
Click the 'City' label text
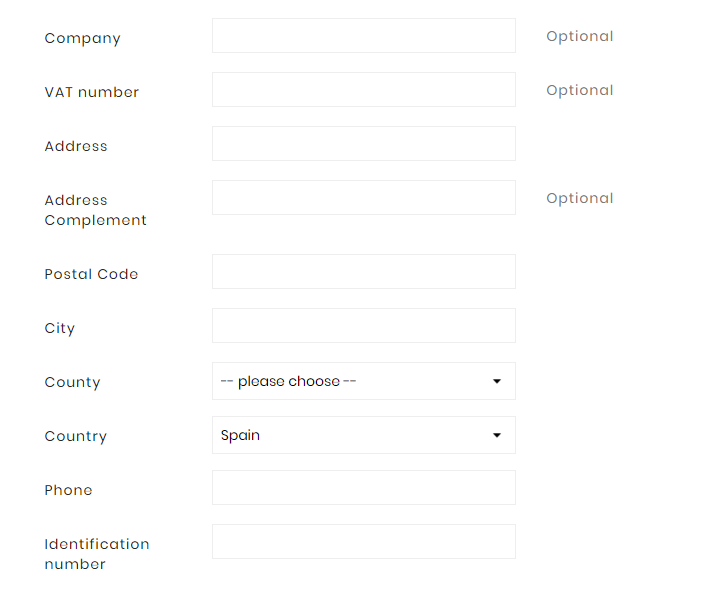click(x=60, y=328)
